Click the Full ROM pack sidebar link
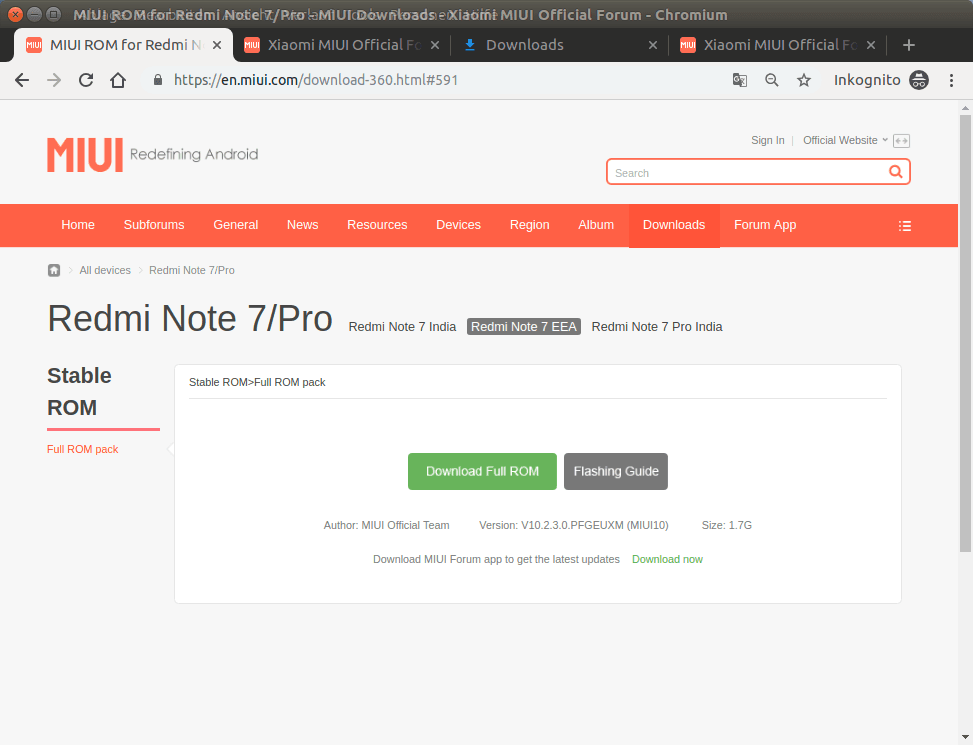 click(x=83, y=449)
